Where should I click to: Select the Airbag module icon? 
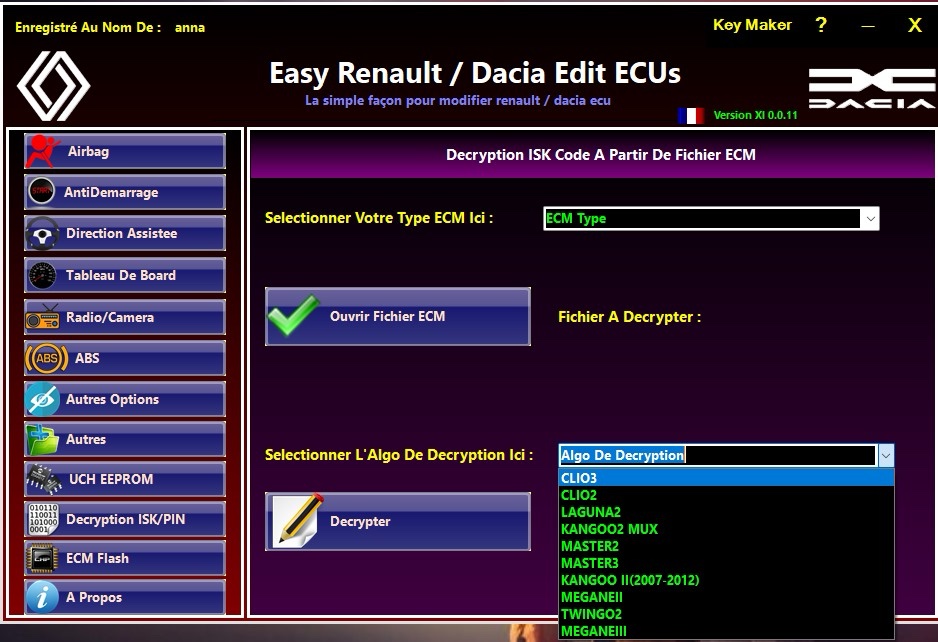(x=42, y=151)
